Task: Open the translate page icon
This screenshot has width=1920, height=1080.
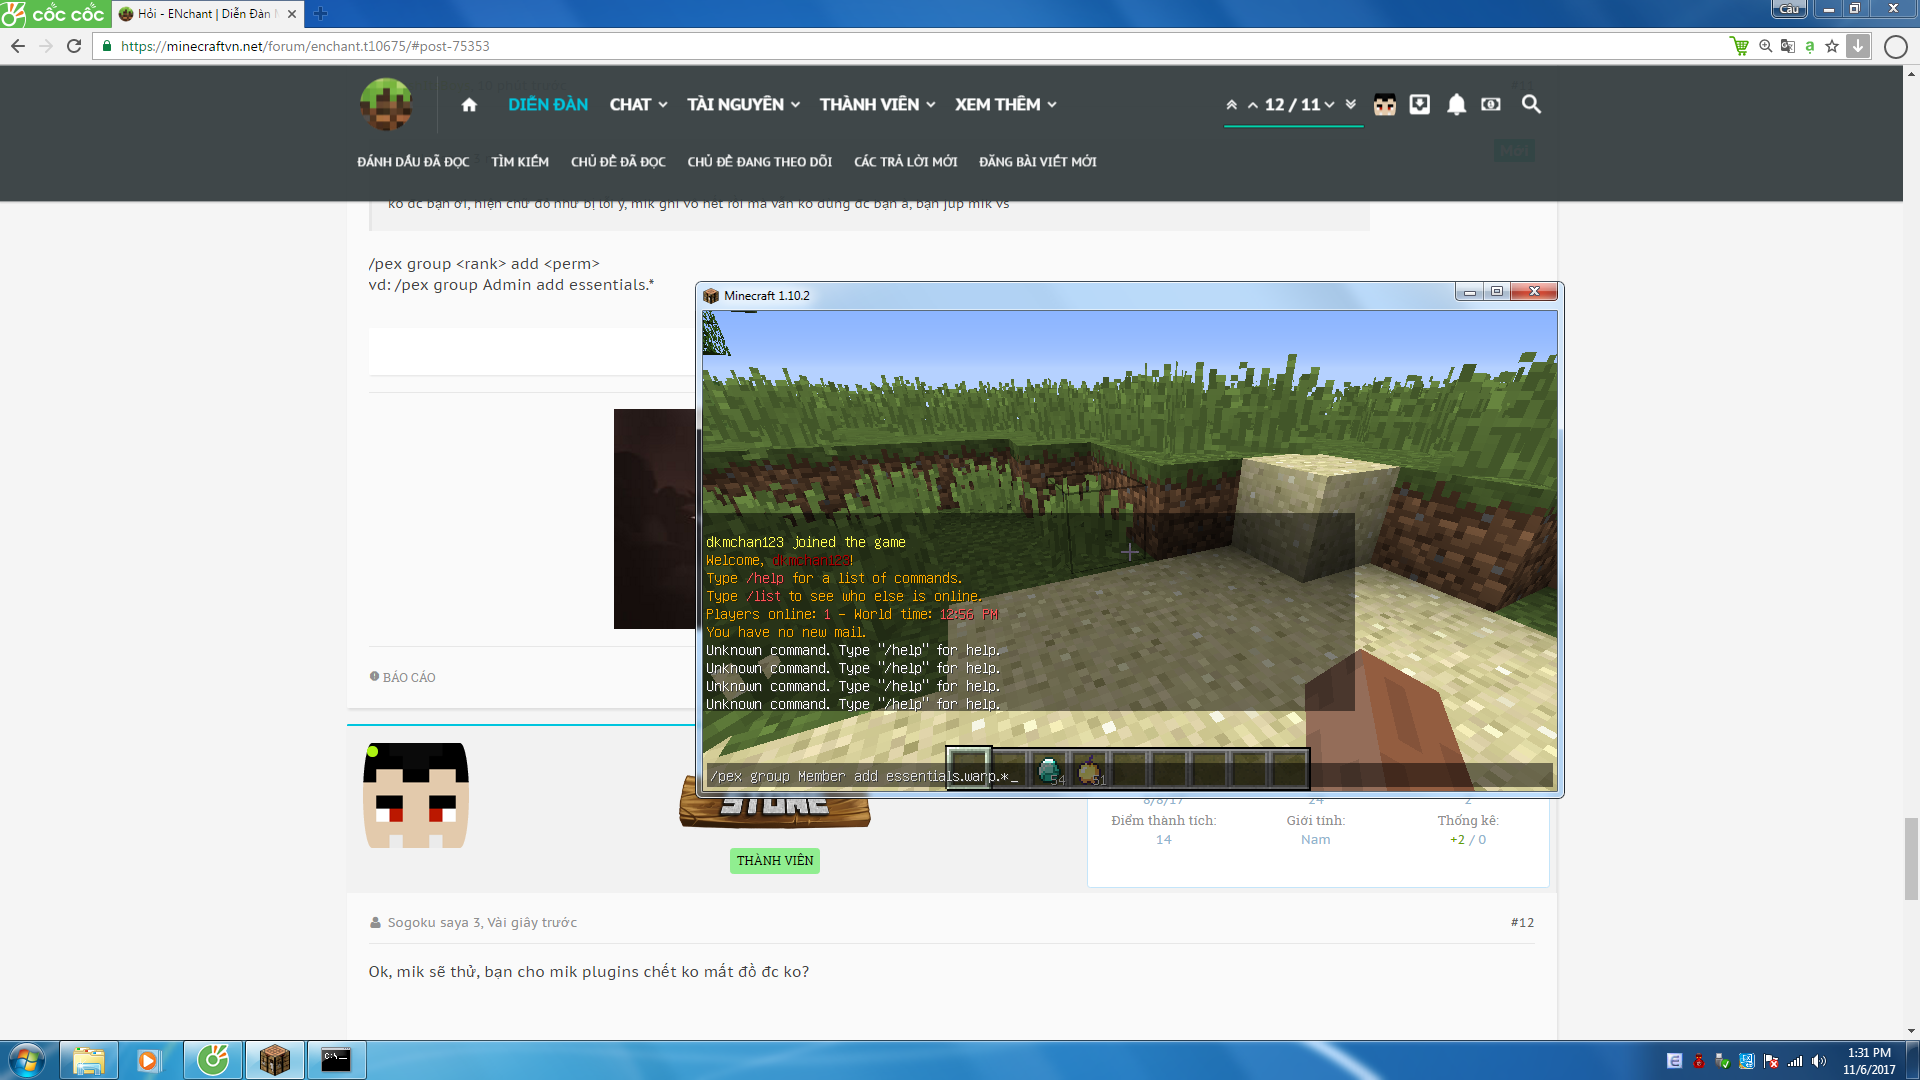Action: tap(1788, 46)
